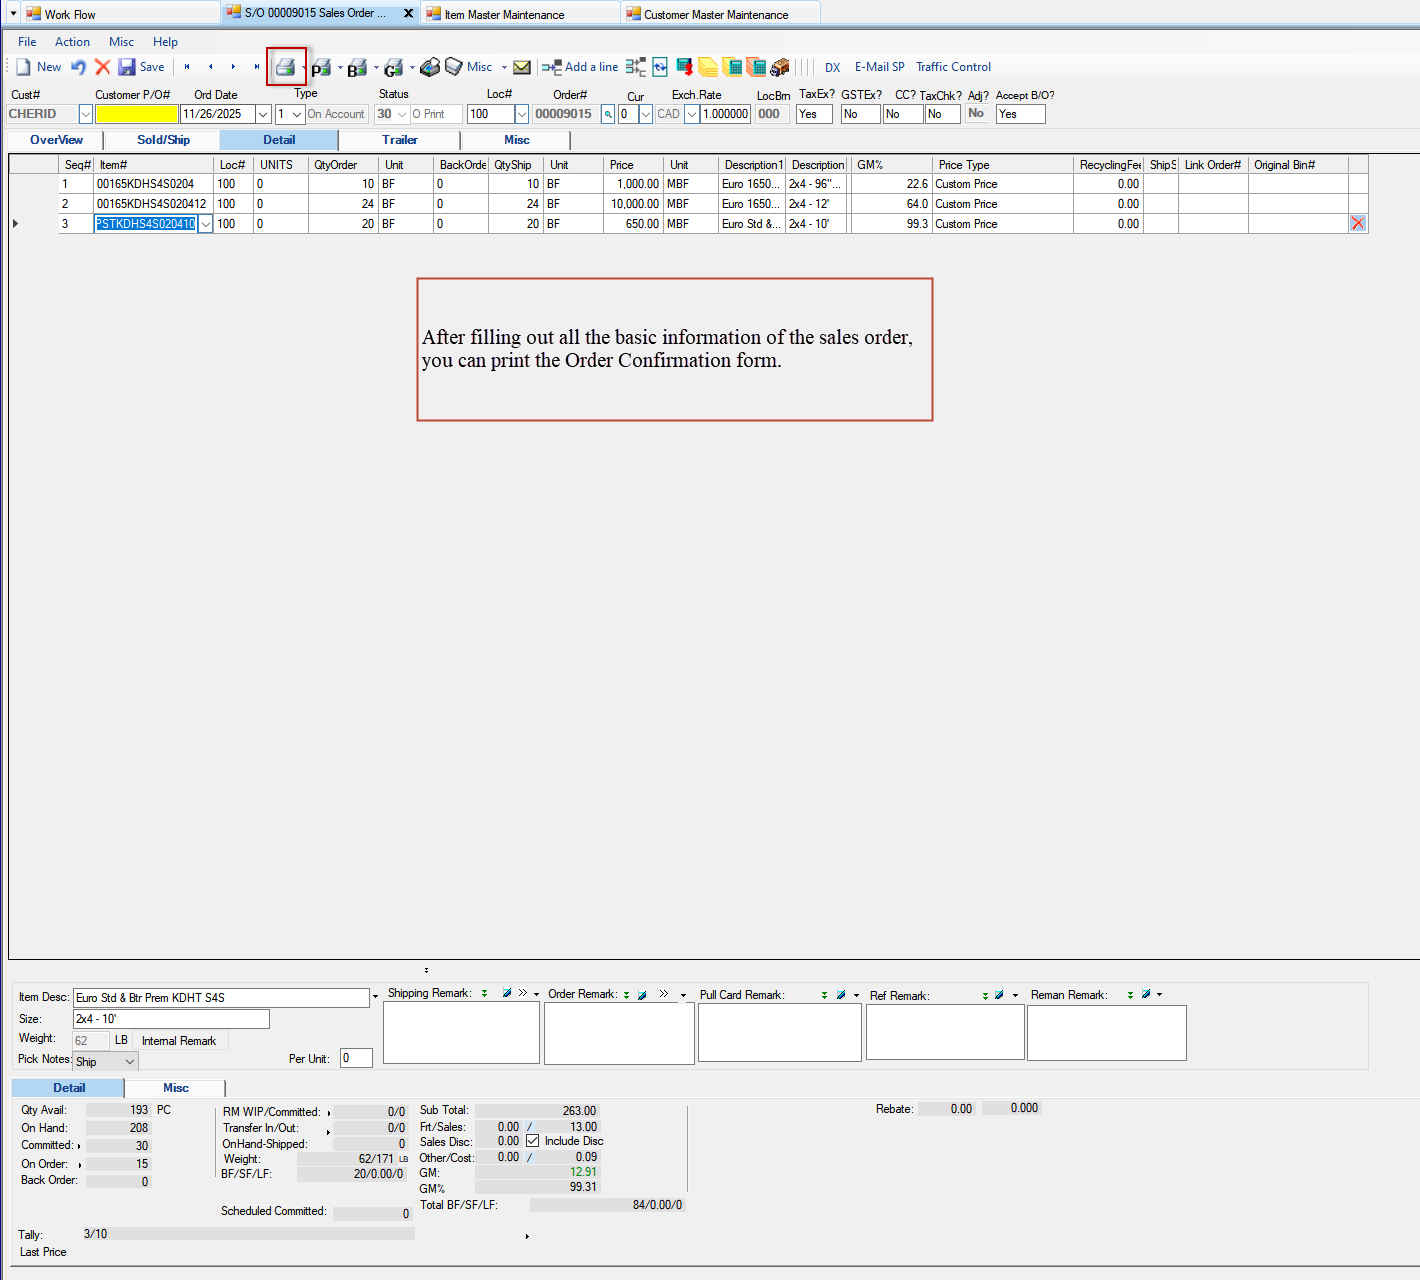Expand the Ord Date calendar dropdown
The image size is (1420, 1280).
[x=262, y=114]
